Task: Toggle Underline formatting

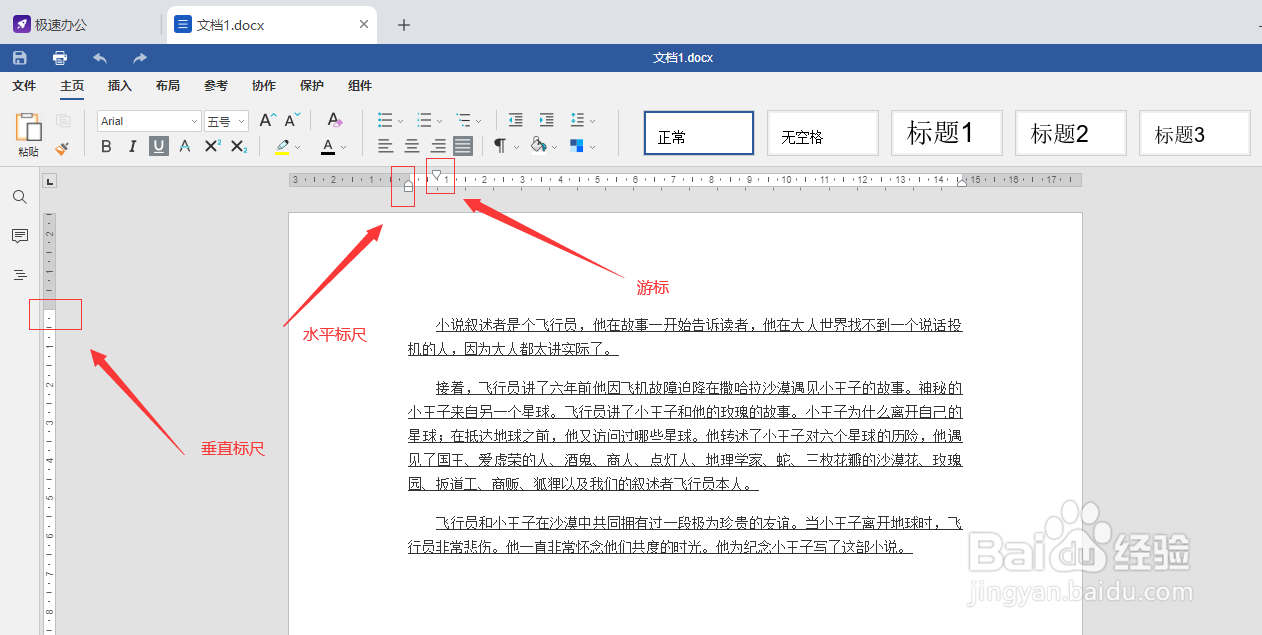Action: (x=158, y=147)
